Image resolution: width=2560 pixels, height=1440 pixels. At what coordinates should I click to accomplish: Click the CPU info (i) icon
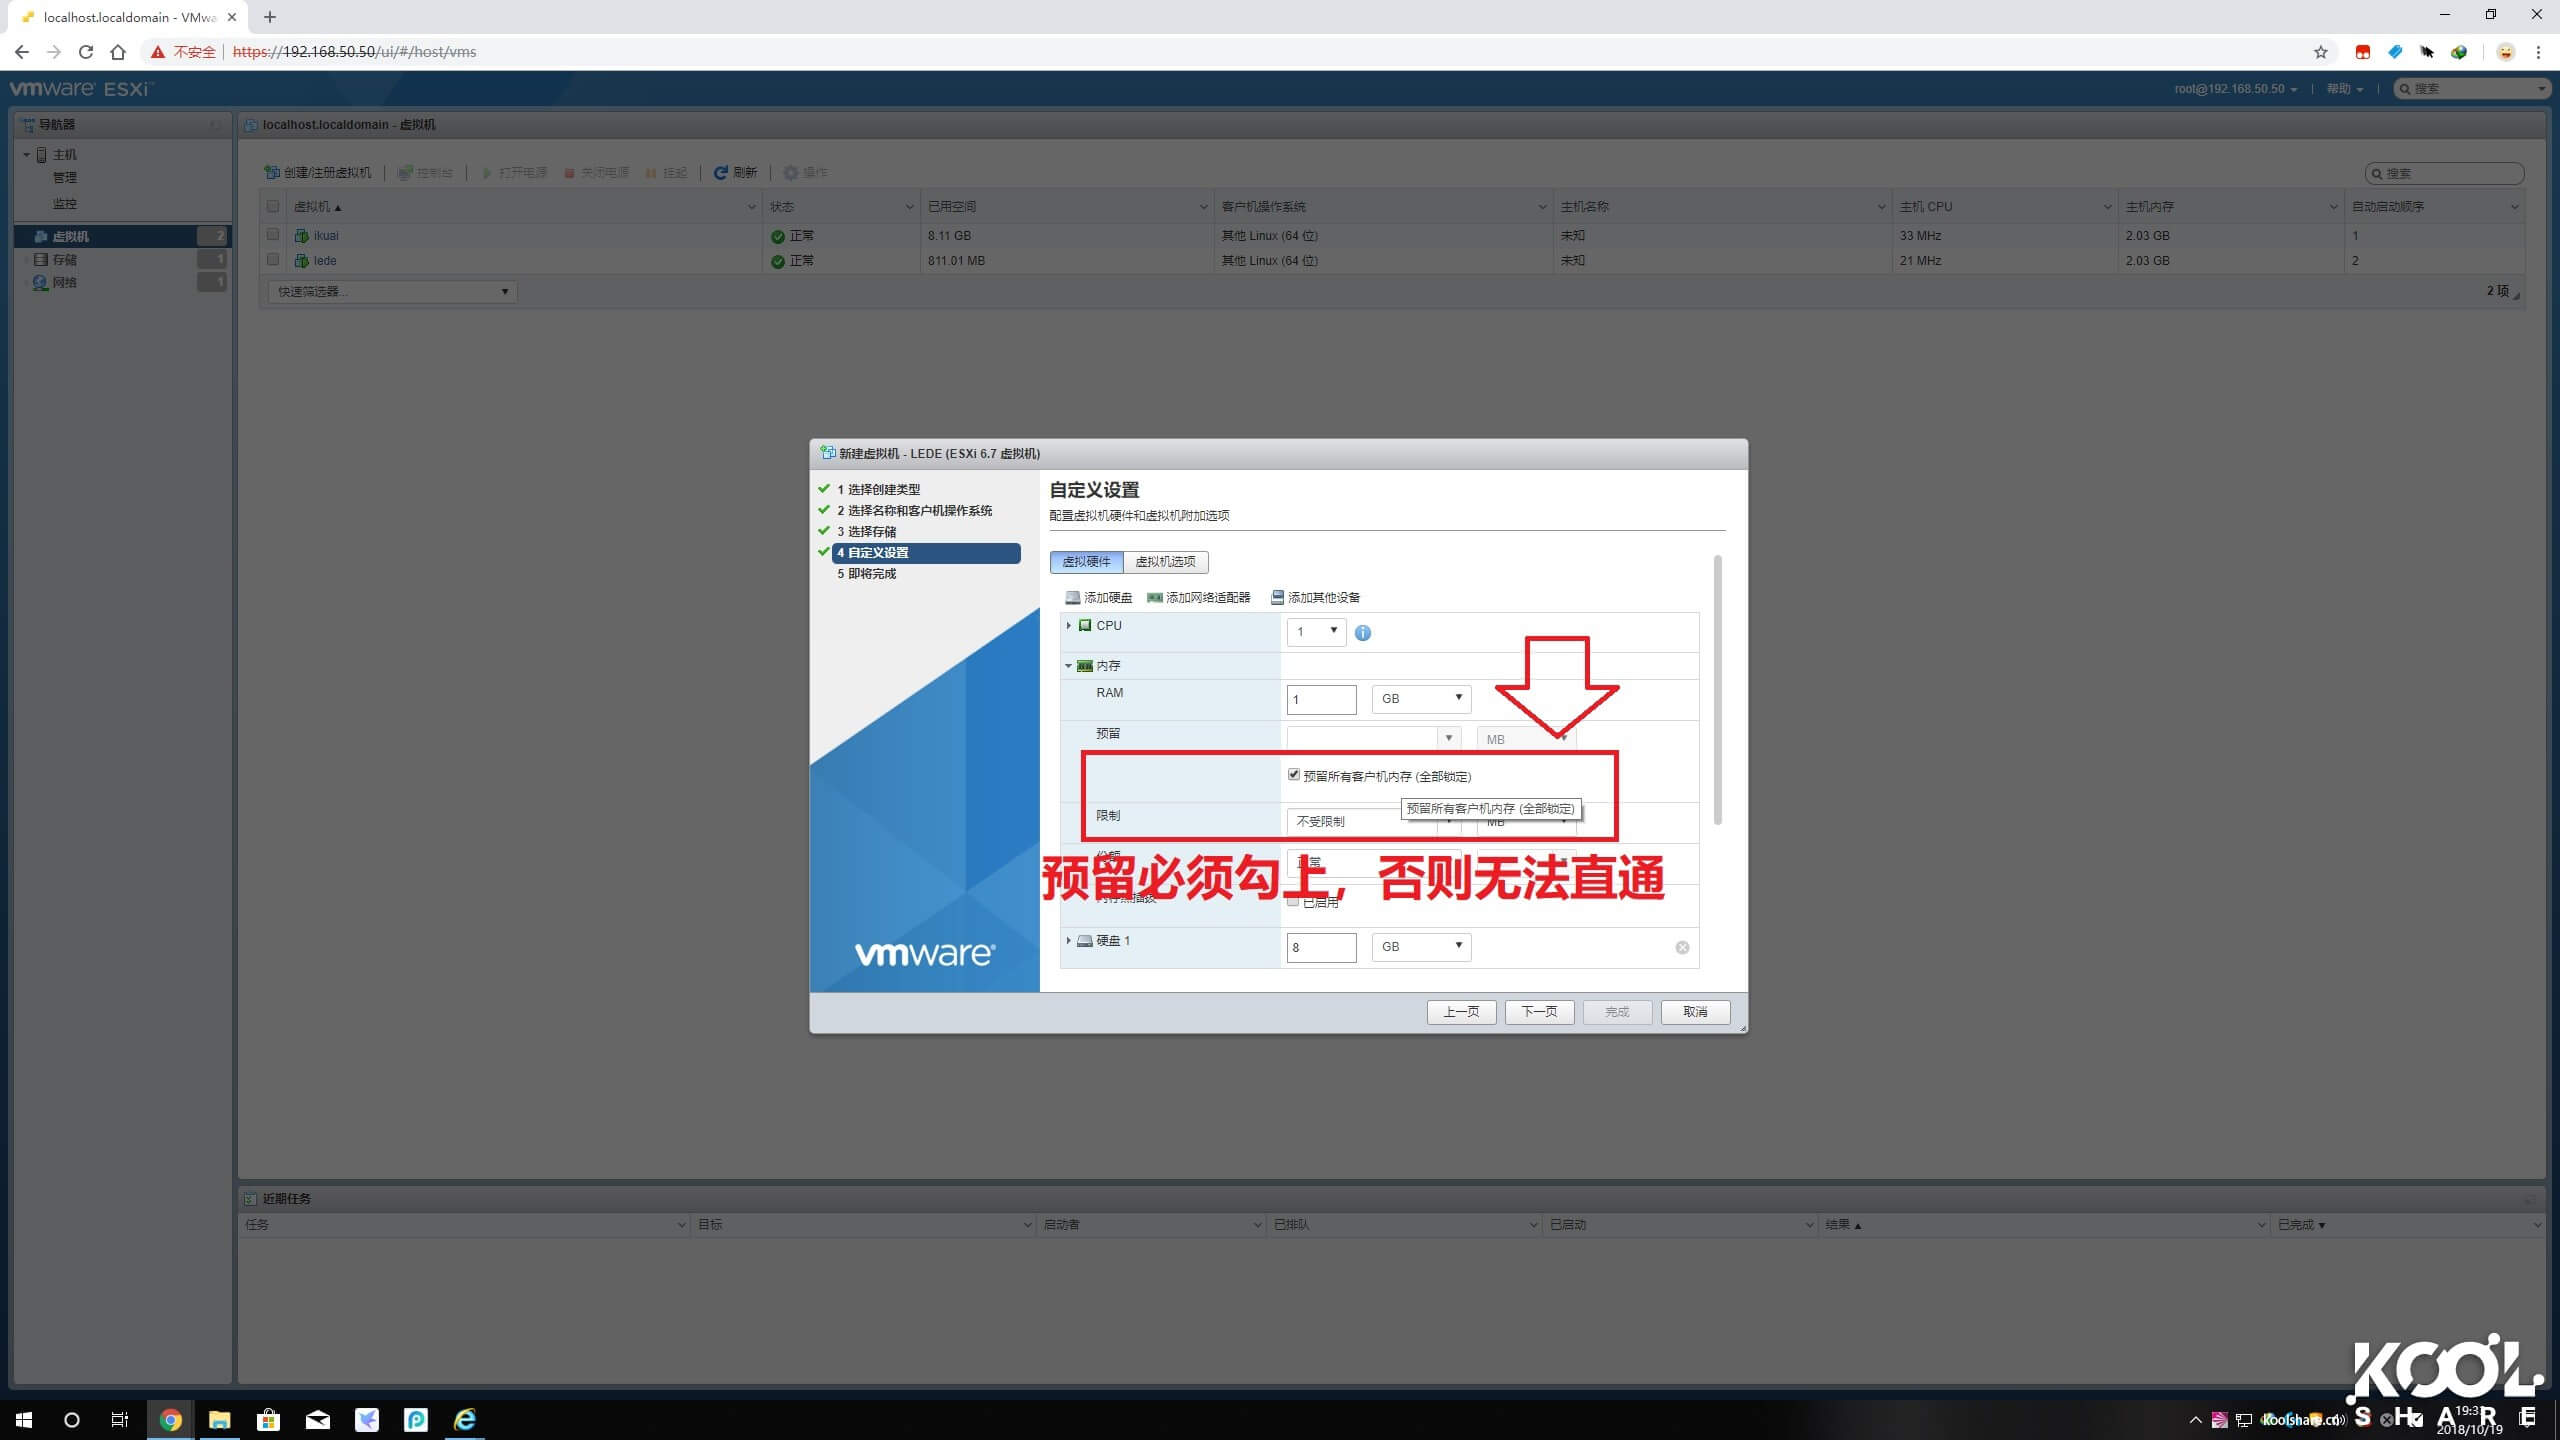pos(1363,632)
